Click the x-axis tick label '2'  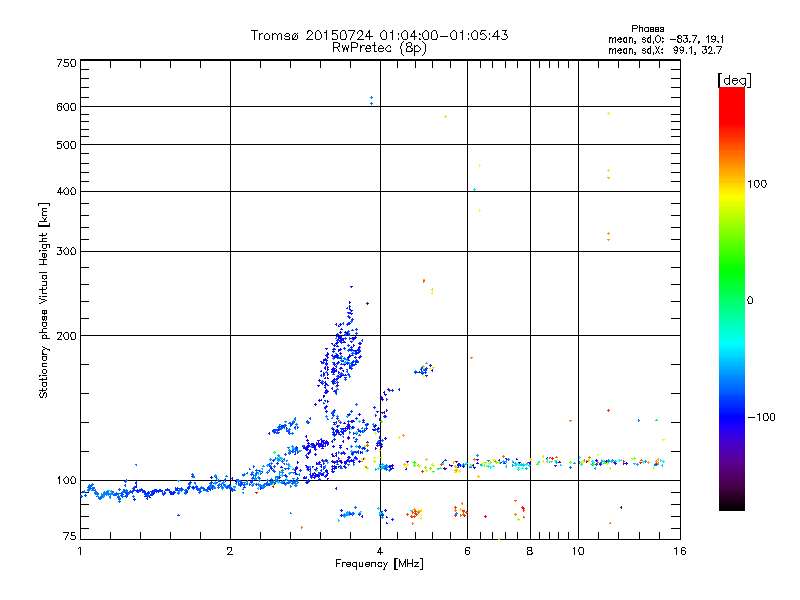click(x=230, y=551)
